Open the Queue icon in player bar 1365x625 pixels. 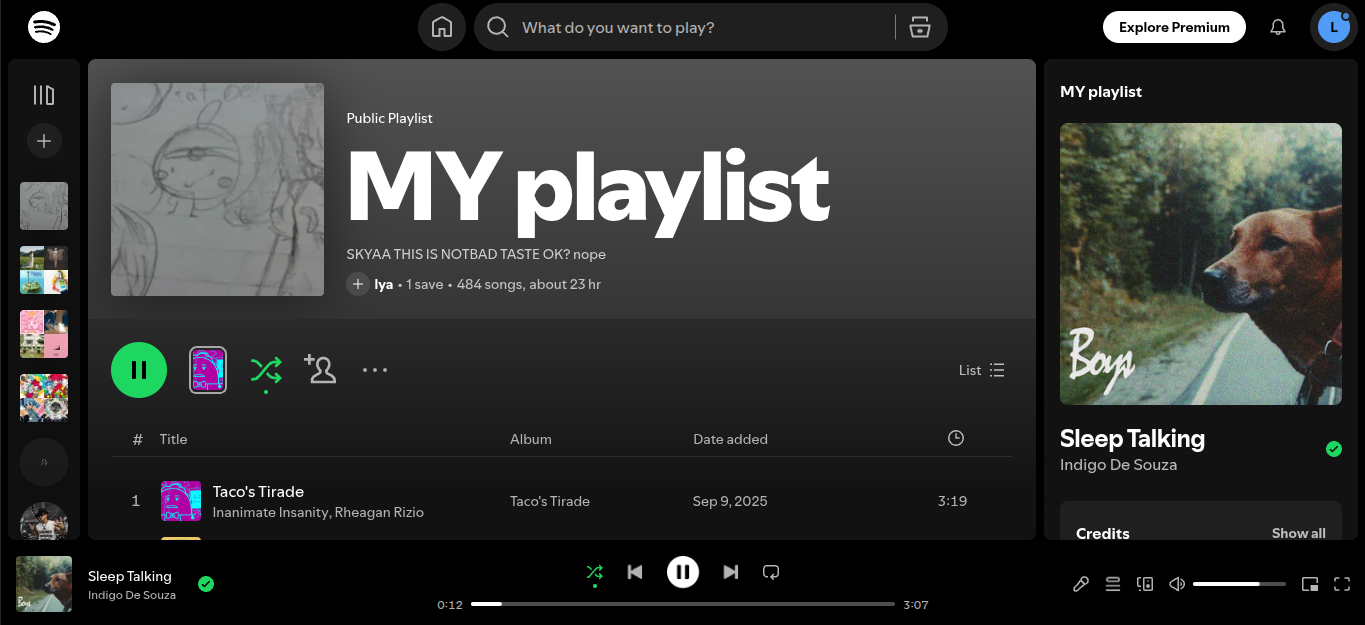pyautogui.click(x=1113, y=584)
